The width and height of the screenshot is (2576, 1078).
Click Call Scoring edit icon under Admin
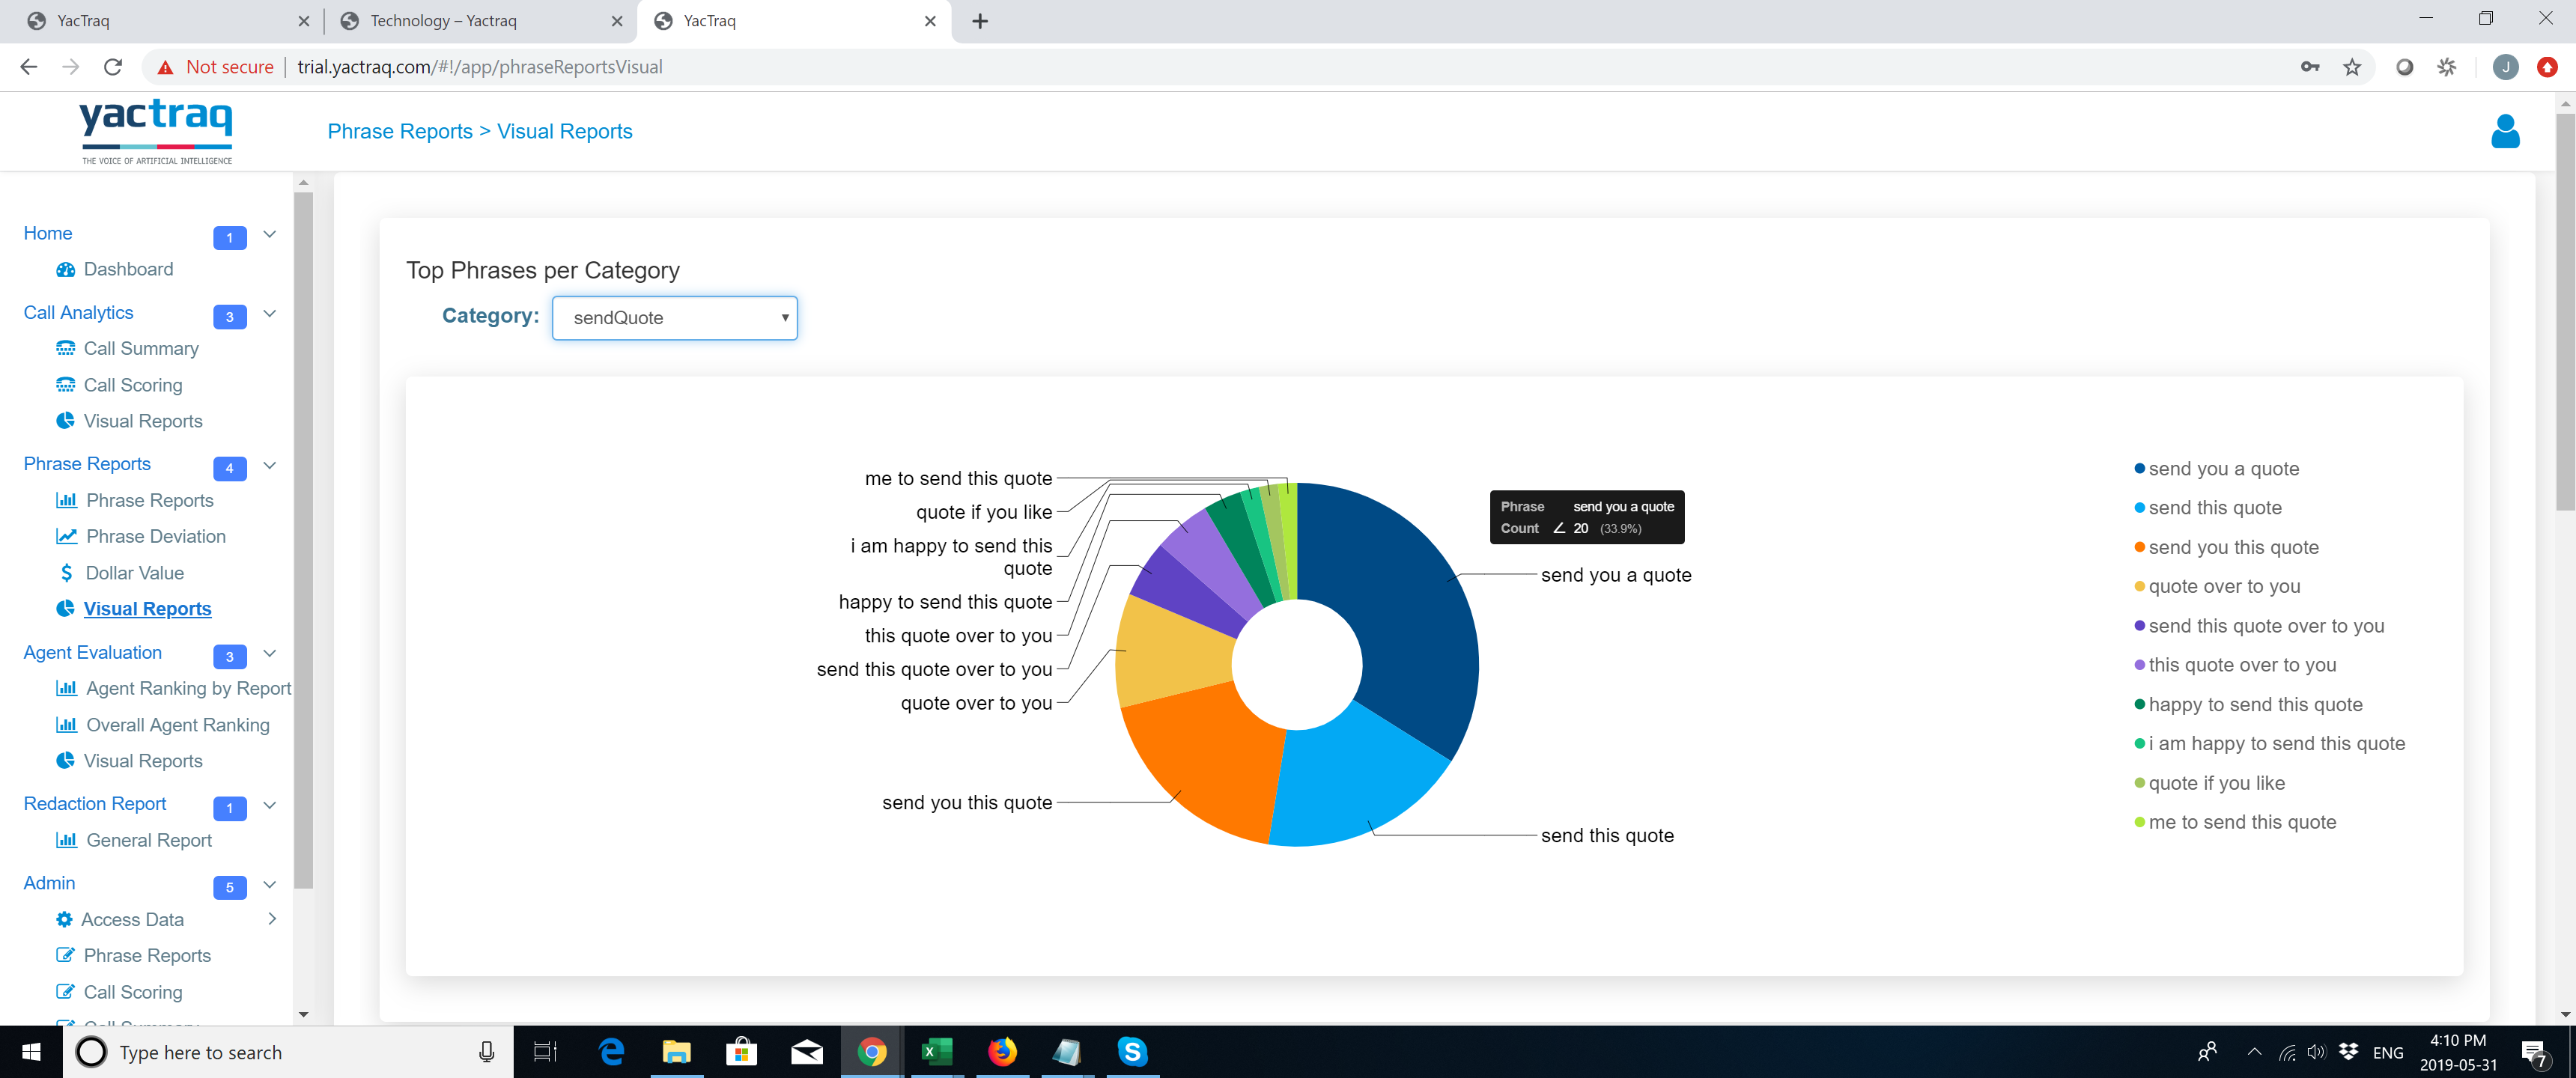65,992
